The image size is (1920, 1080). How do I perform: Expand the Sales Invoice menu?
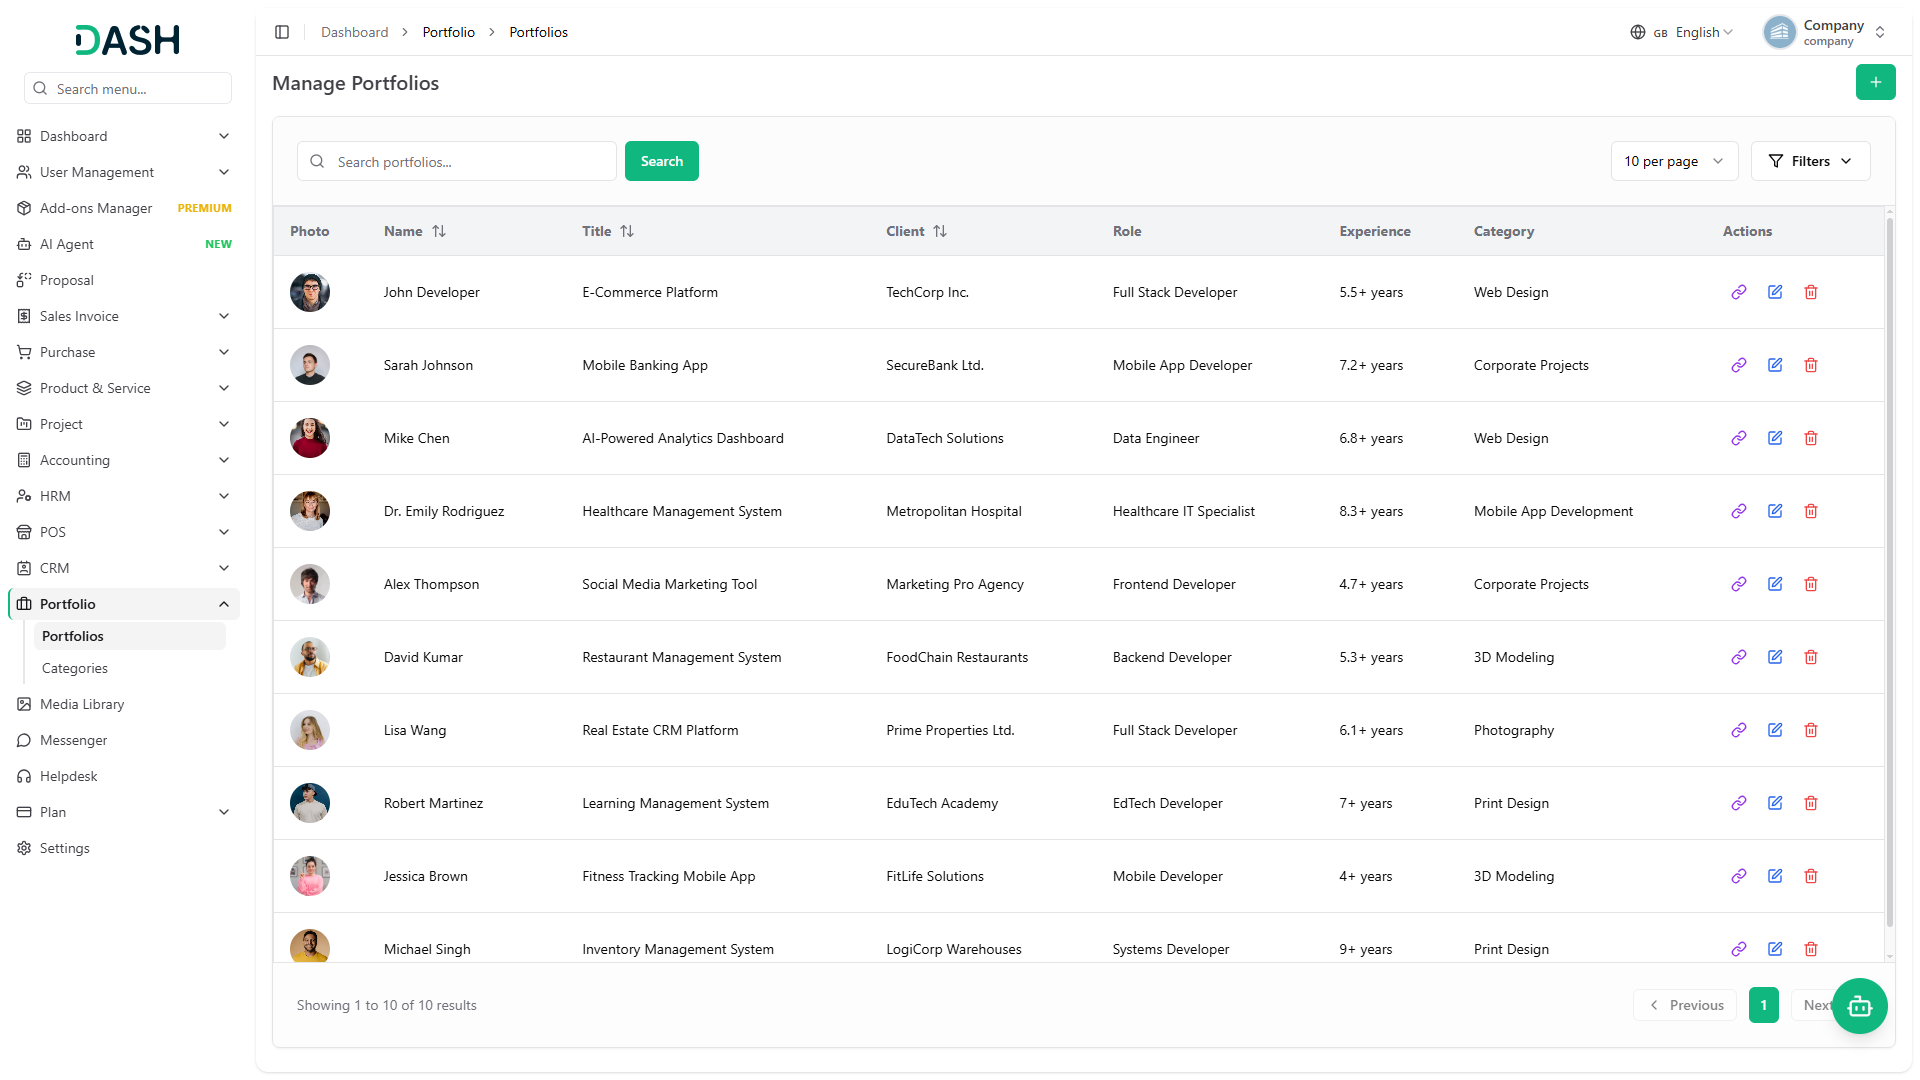coord(124,316)
